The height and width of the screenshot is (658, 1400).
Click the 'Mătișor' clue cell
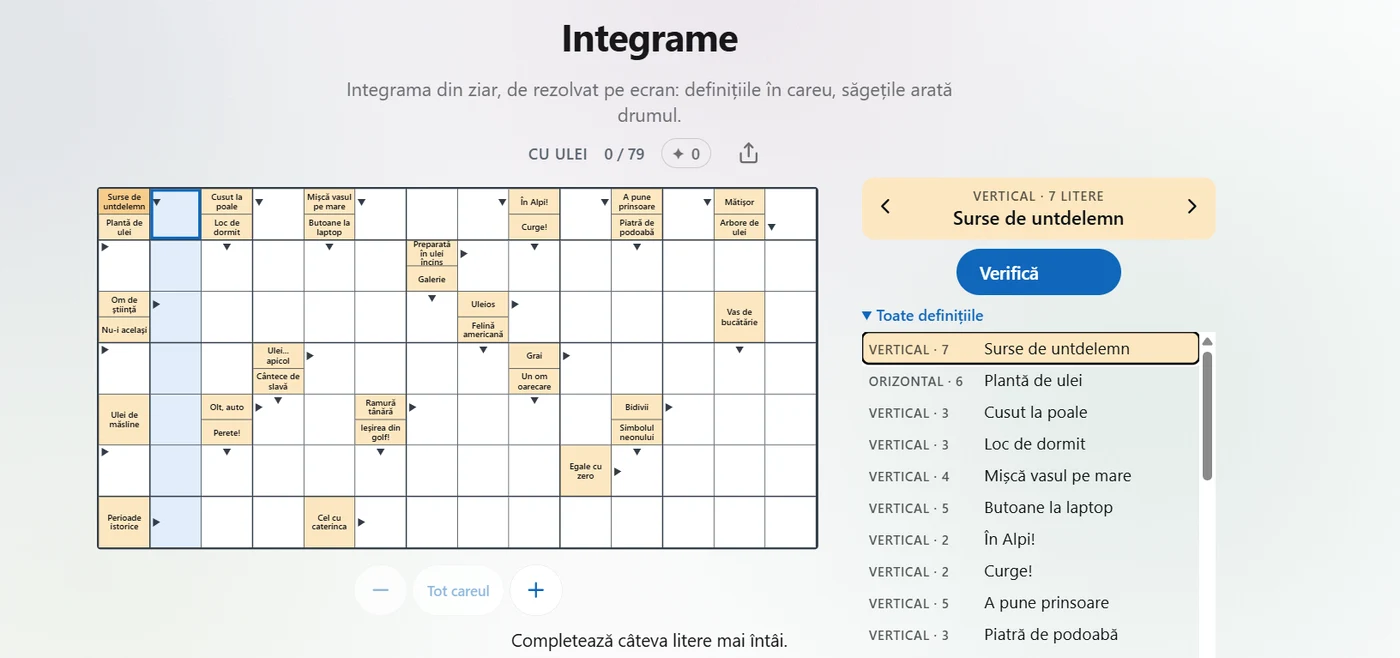click(739, 202)
